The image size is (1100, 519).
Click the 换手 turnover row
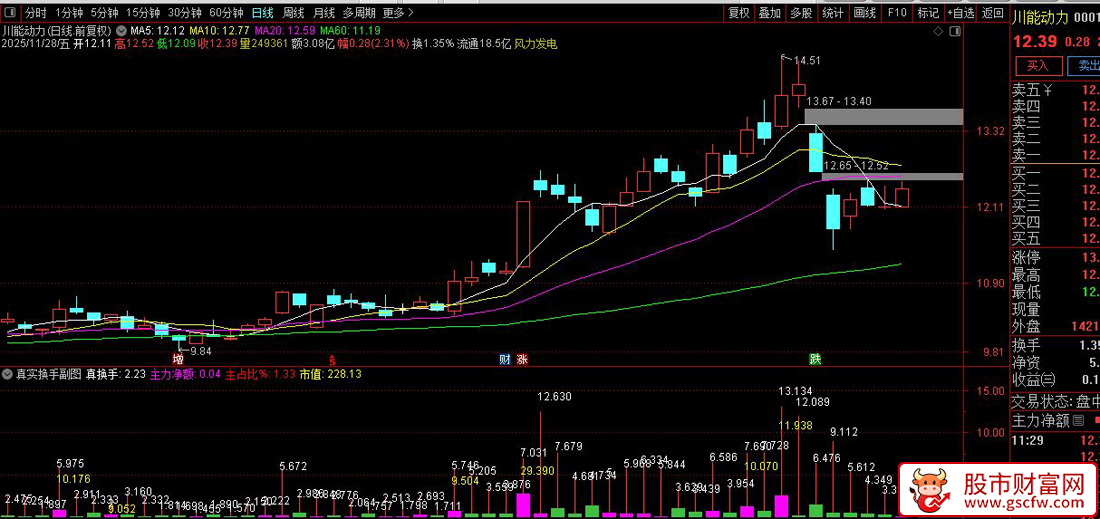pos(1055,345)
